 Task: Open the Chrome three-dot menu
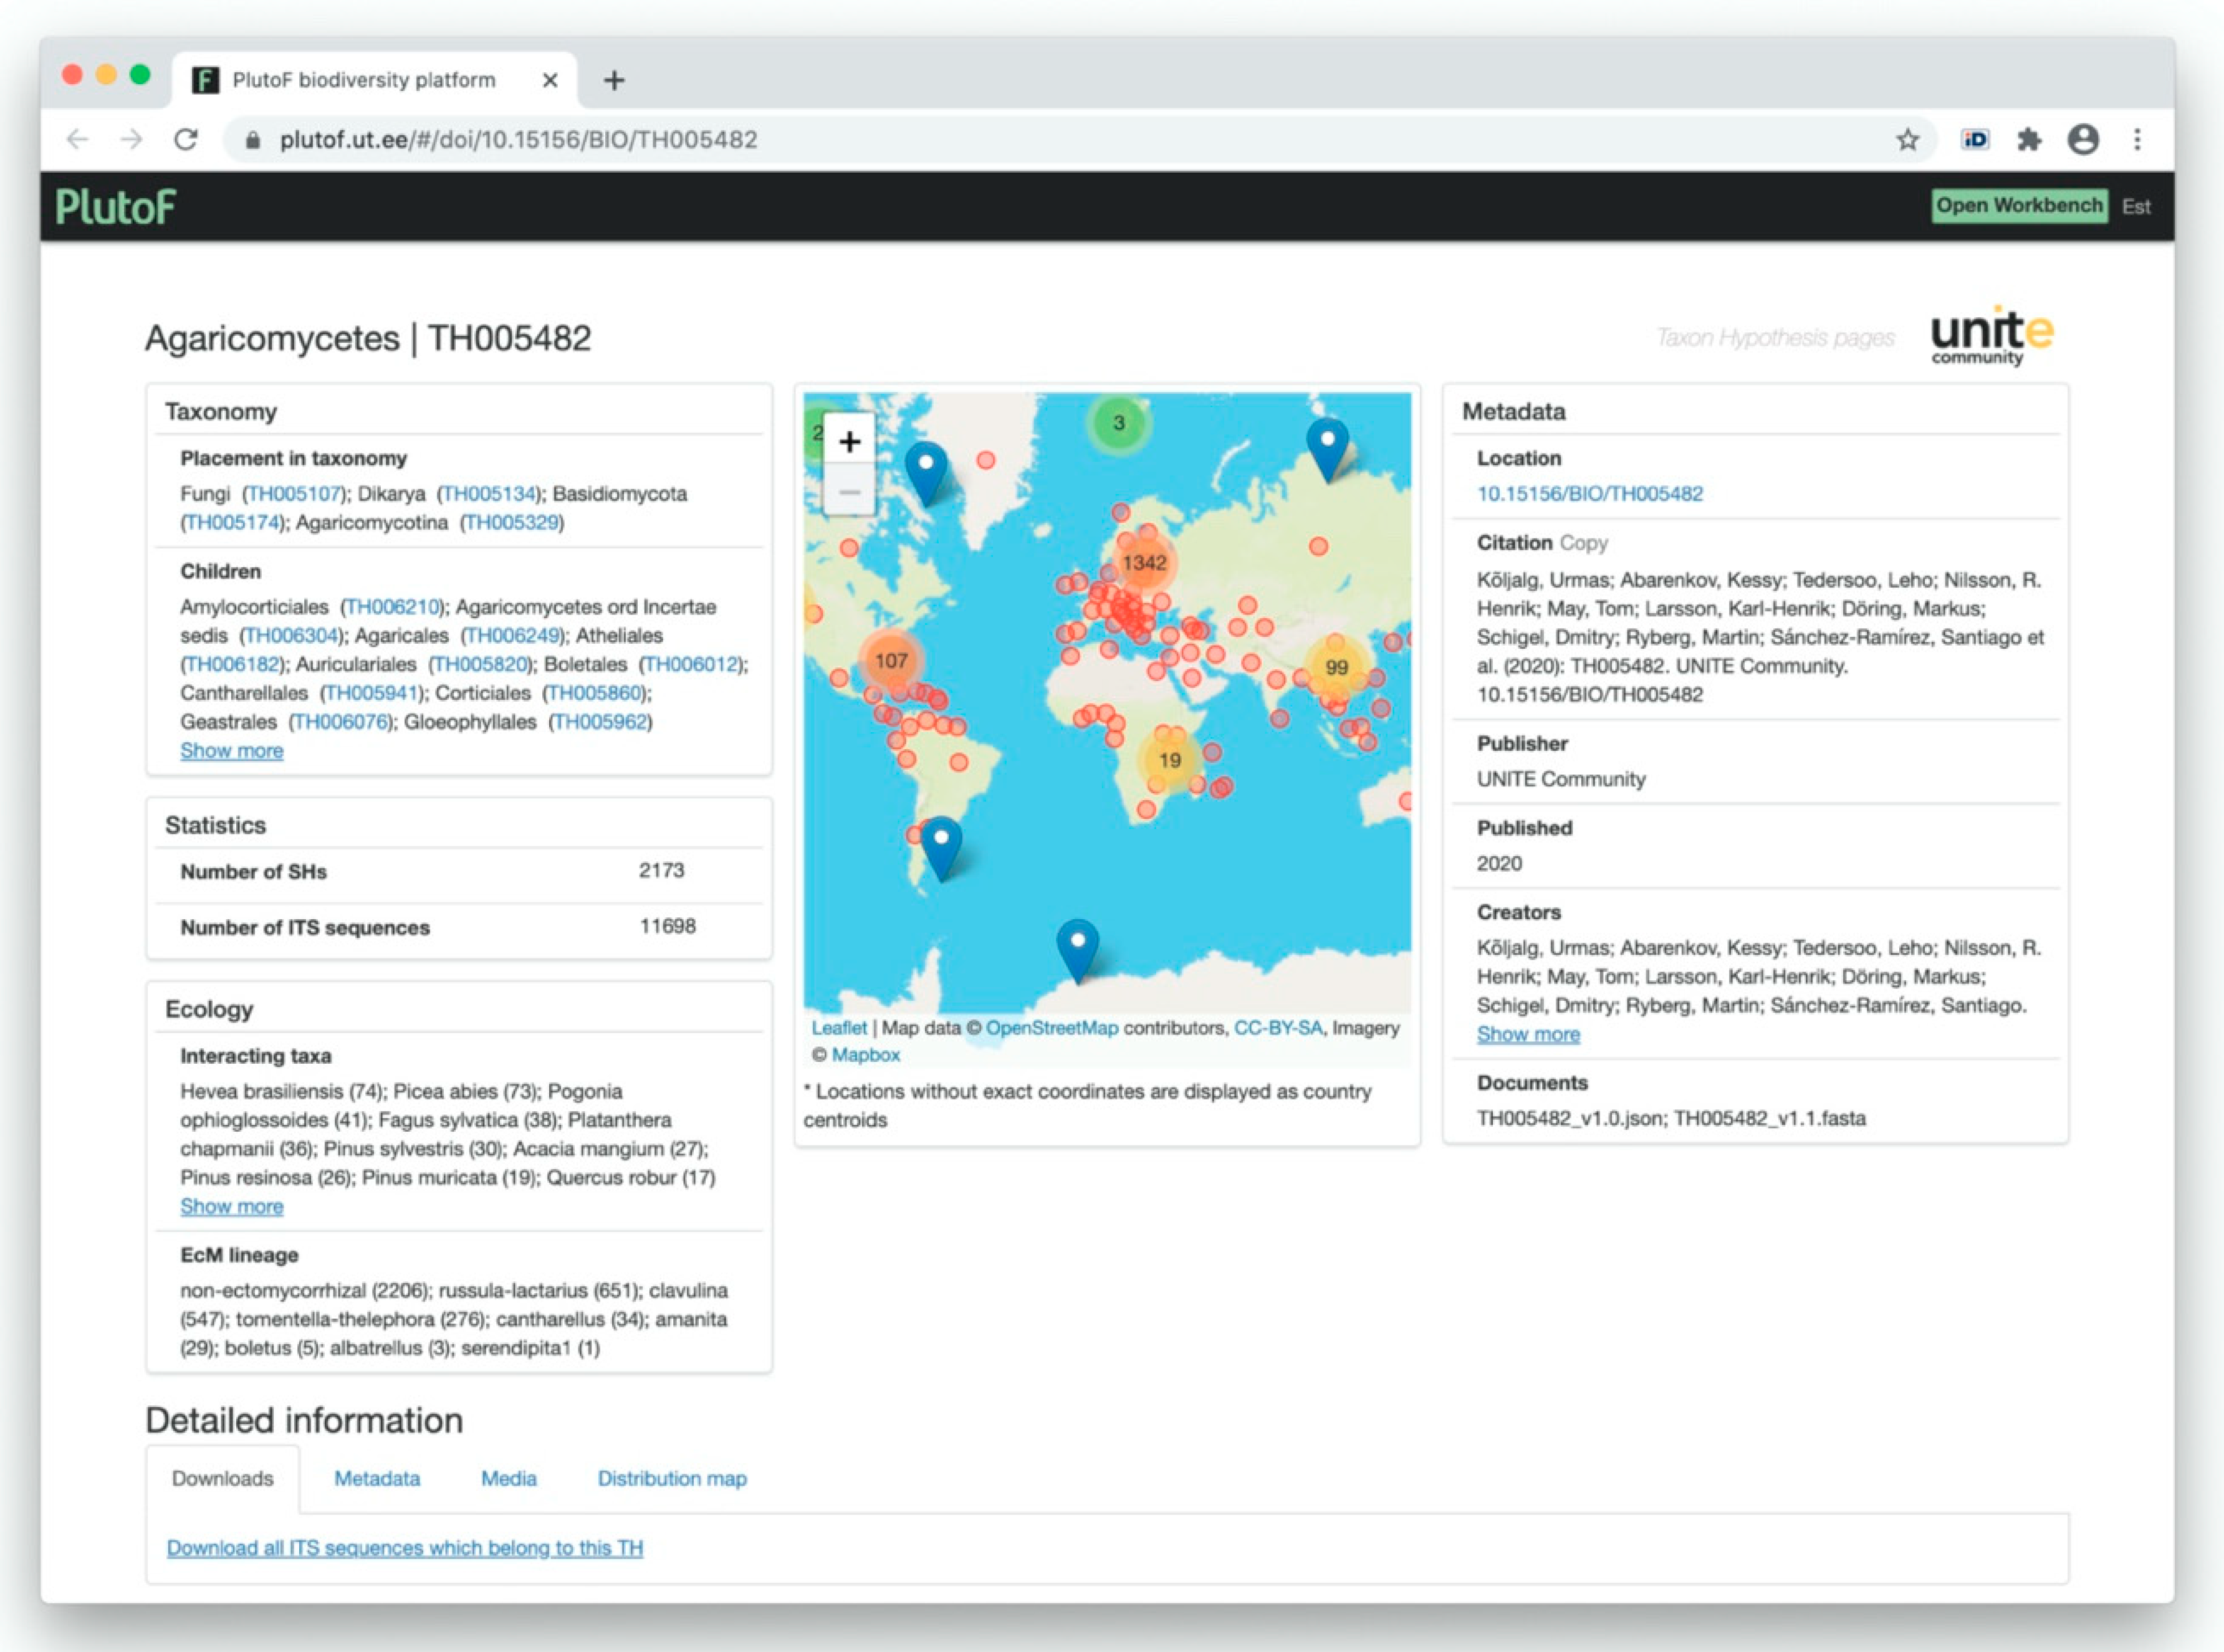click(2137, 140)
